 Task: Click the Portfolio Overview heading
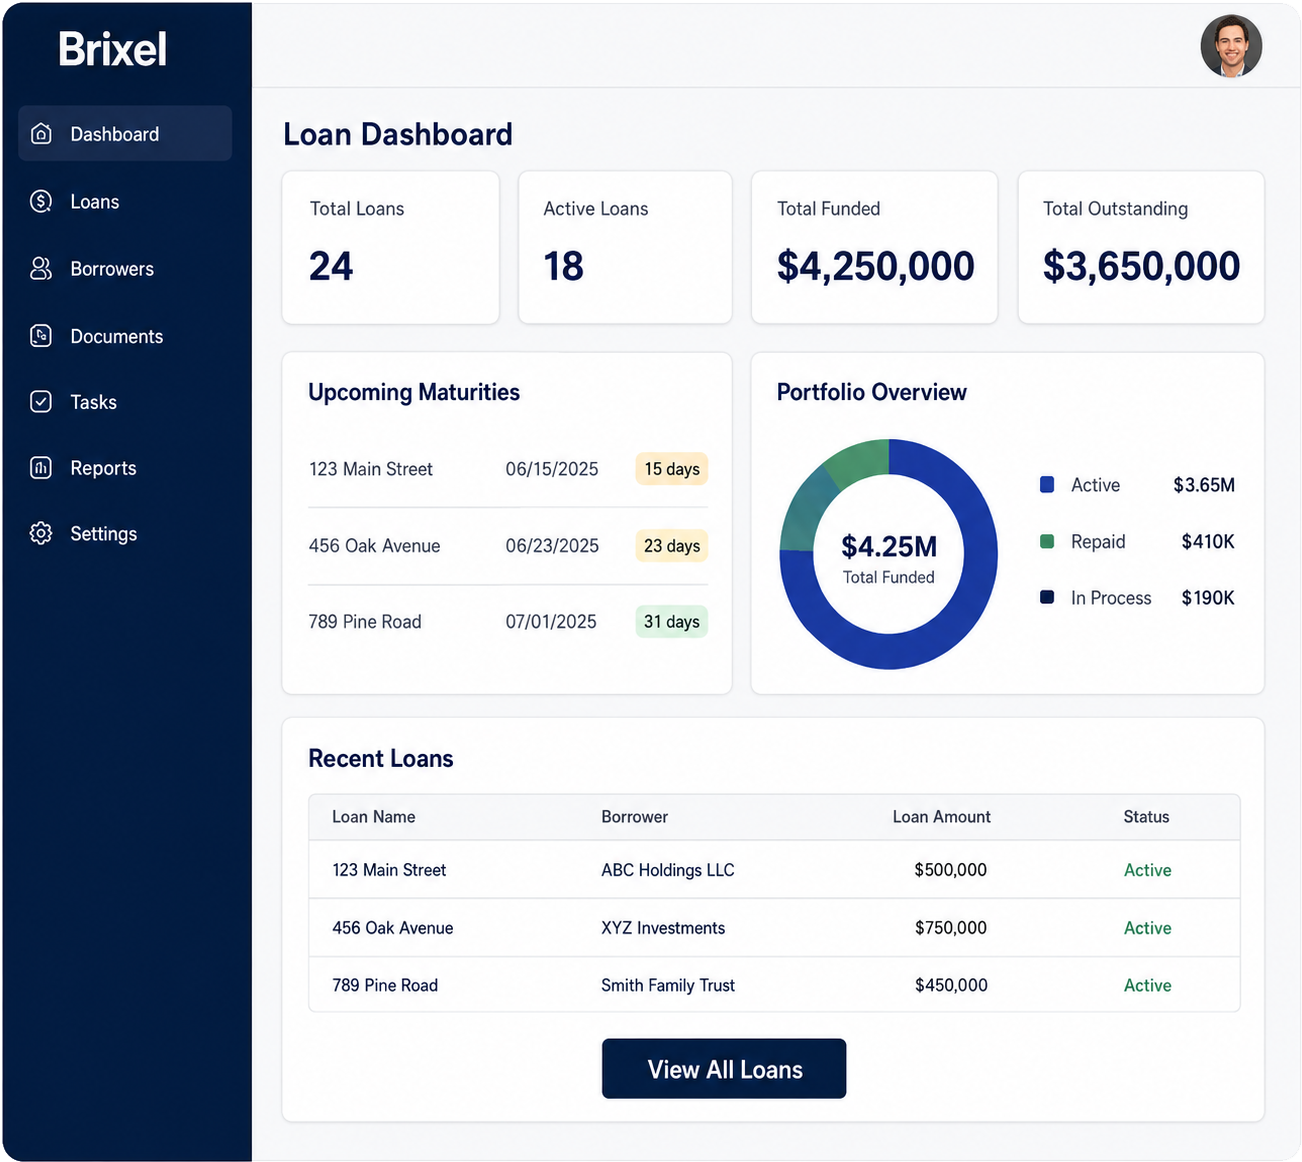[x=871, y=392]
